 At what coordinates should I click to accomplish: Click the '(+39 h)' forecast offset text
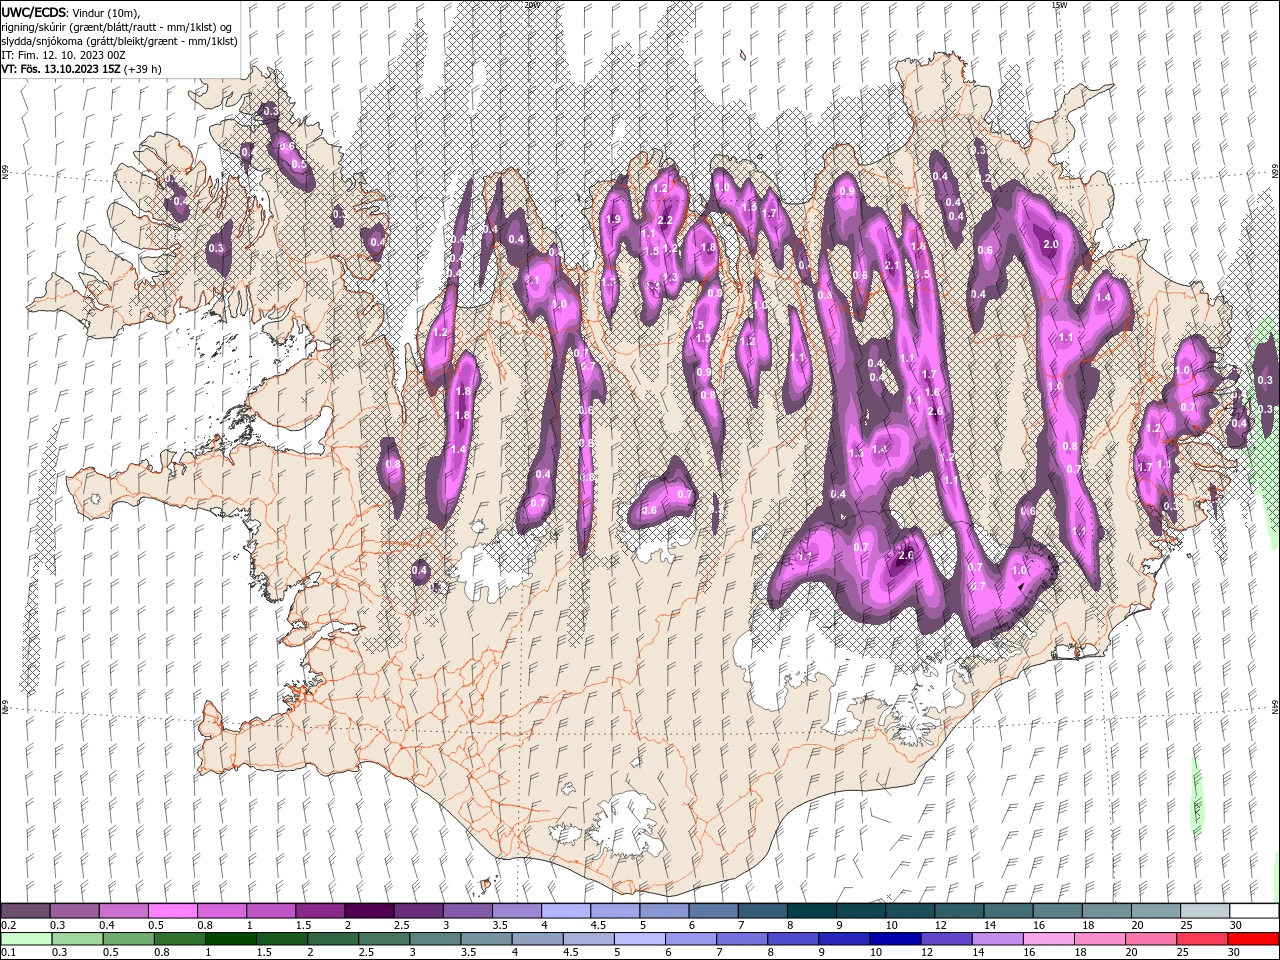[143, 69]
